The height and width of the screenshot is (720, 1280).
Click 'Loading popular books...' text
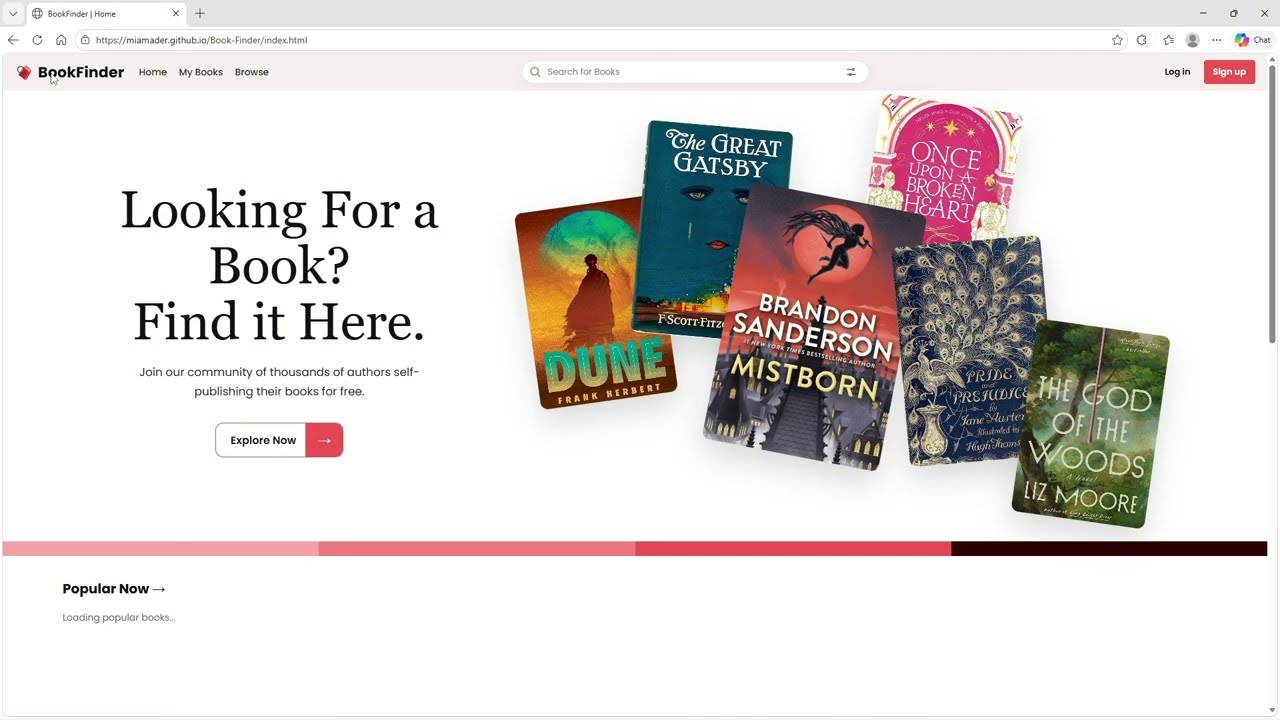click(118, 618)
